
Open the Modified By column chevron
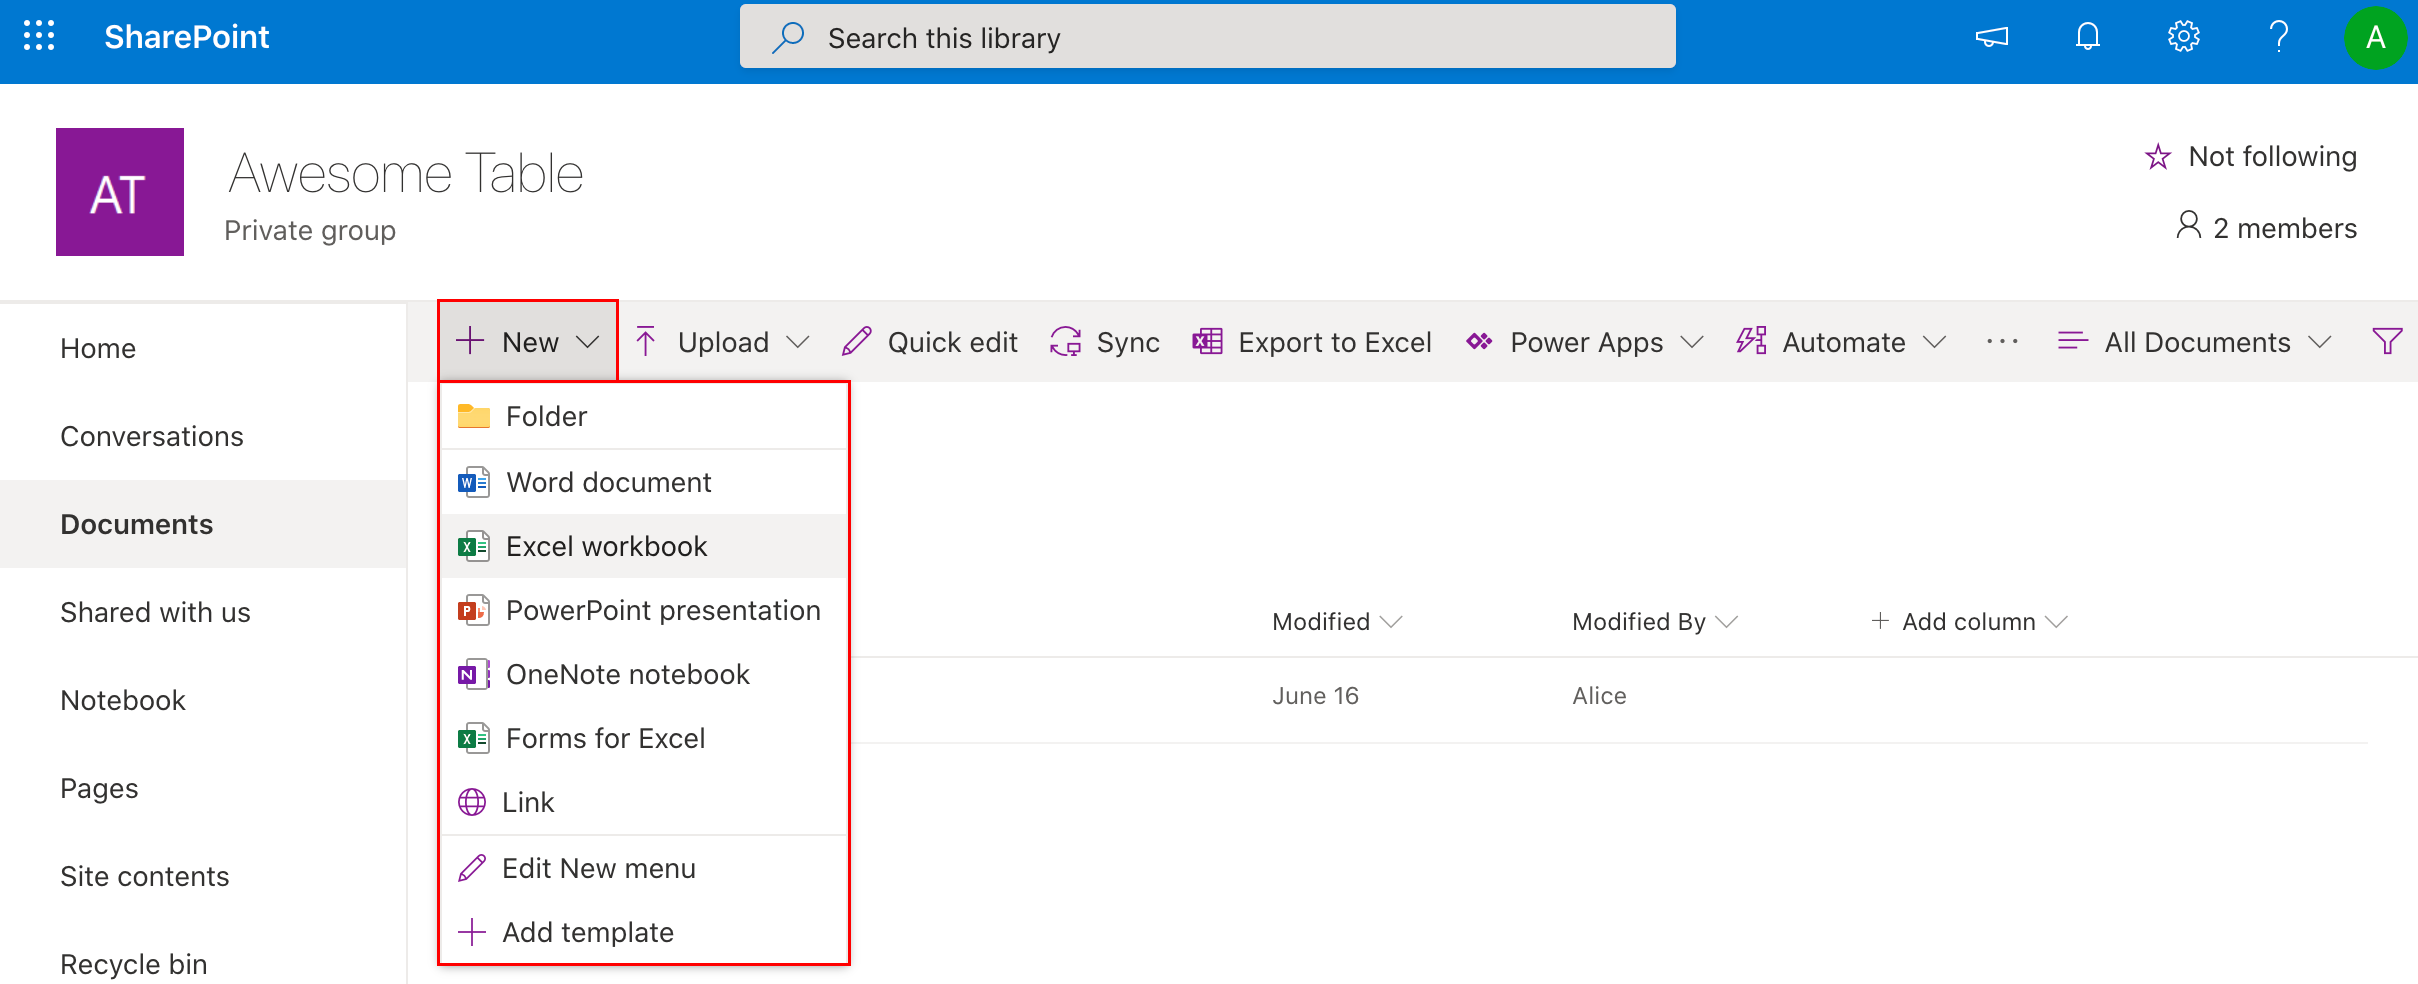click(x=1727, y=622)
